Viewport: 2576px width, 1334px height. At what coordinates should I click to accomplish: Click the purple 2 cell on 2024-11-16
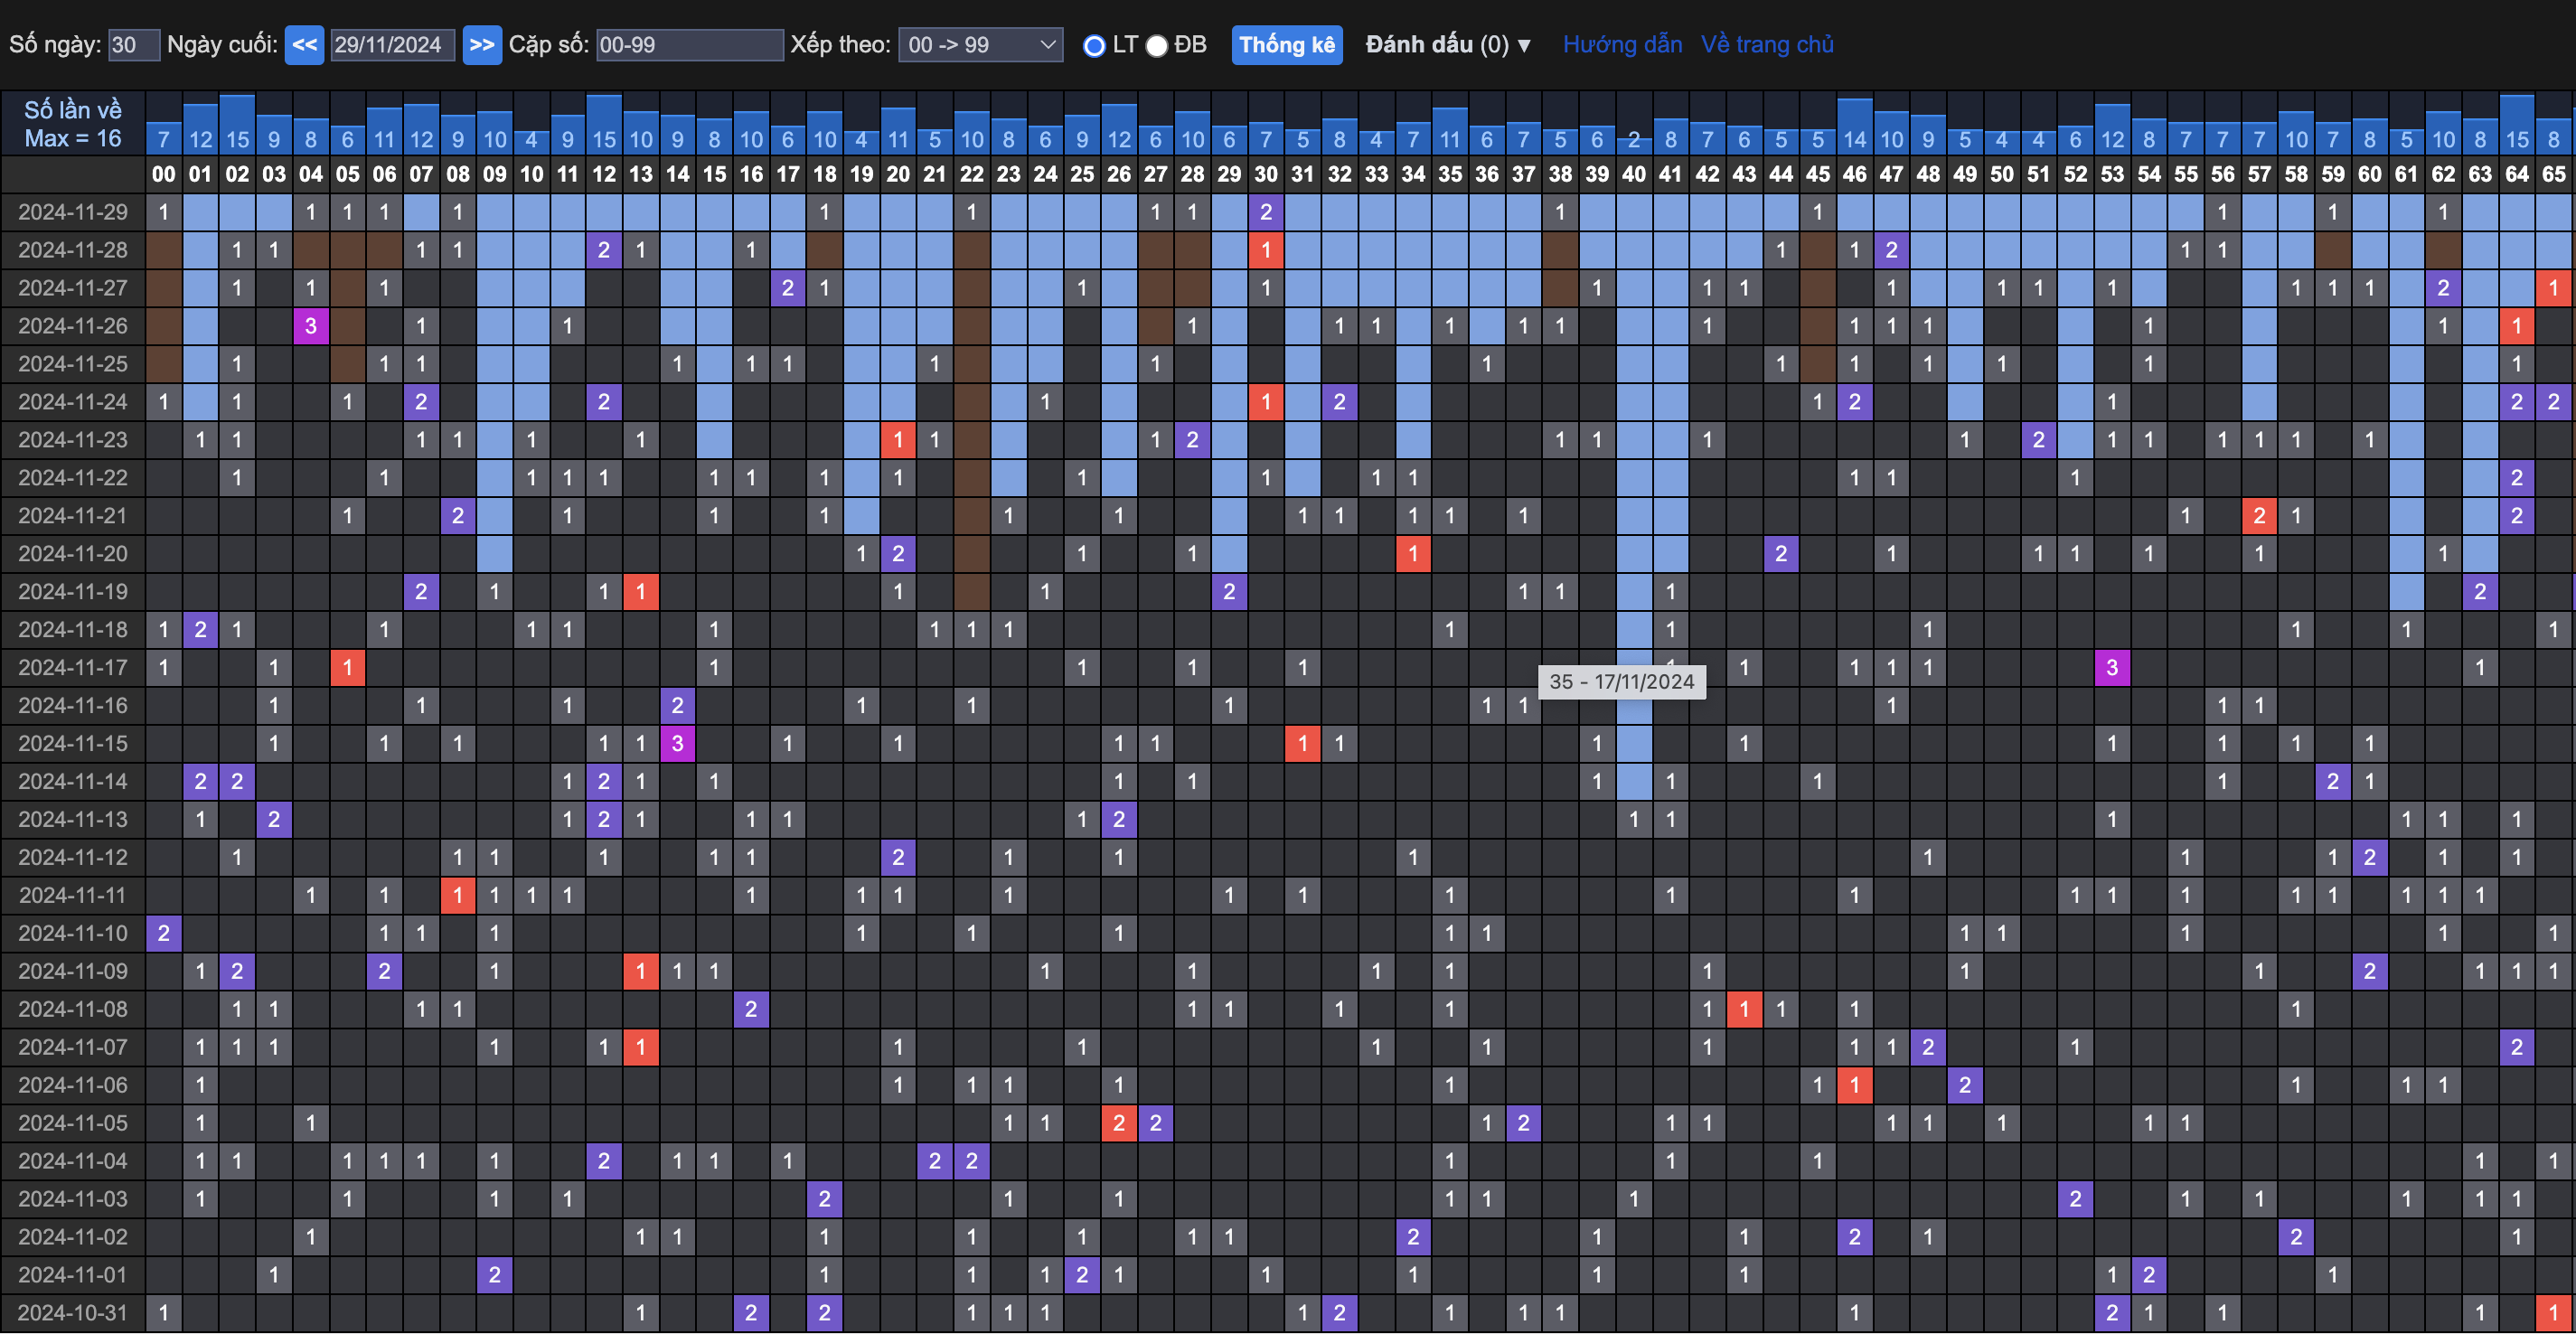(x=678, y=705)
